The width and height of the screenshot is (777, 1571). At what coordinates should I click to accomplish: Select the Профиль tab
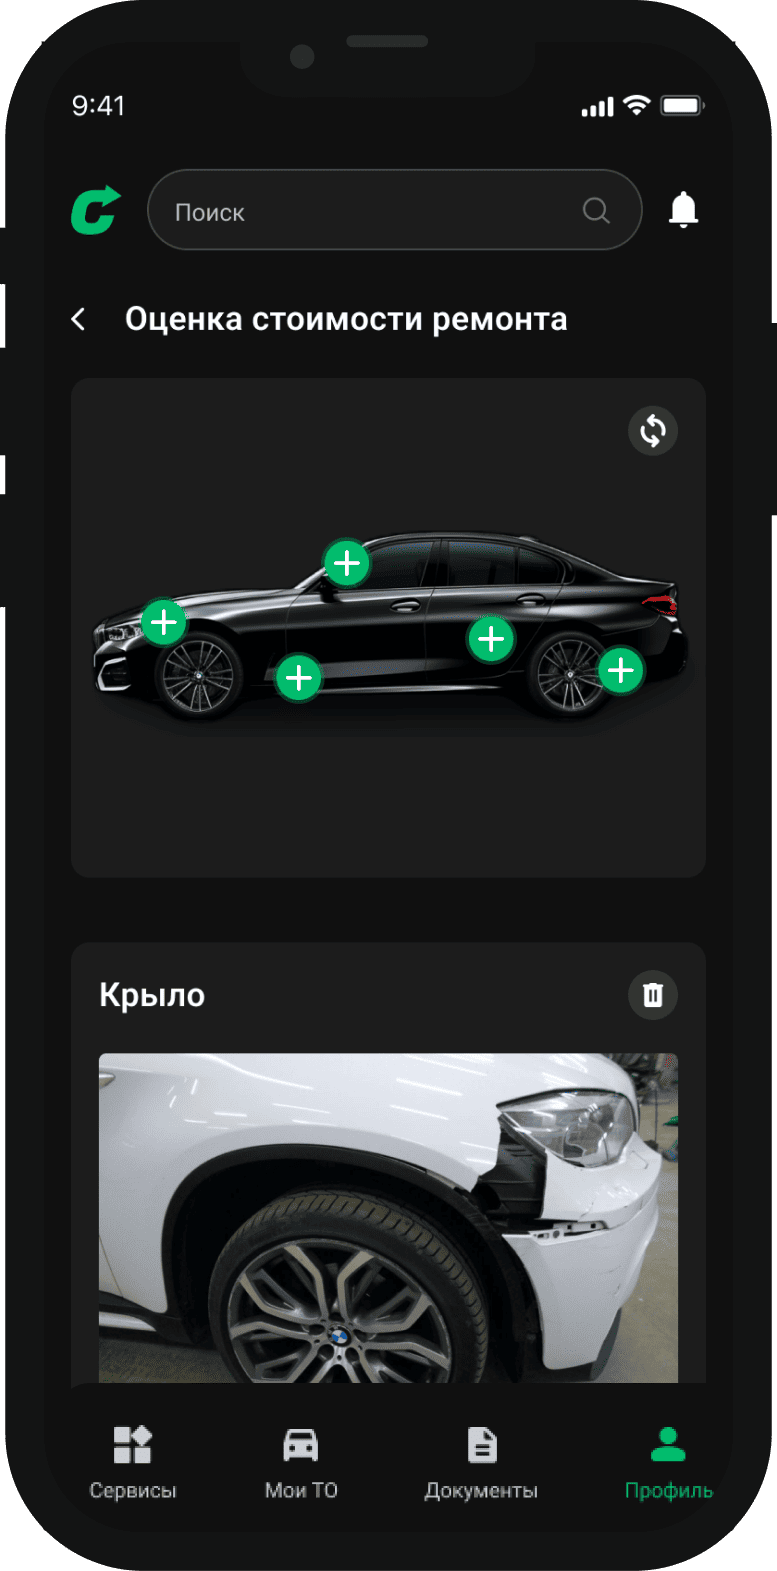point(668,1462)
